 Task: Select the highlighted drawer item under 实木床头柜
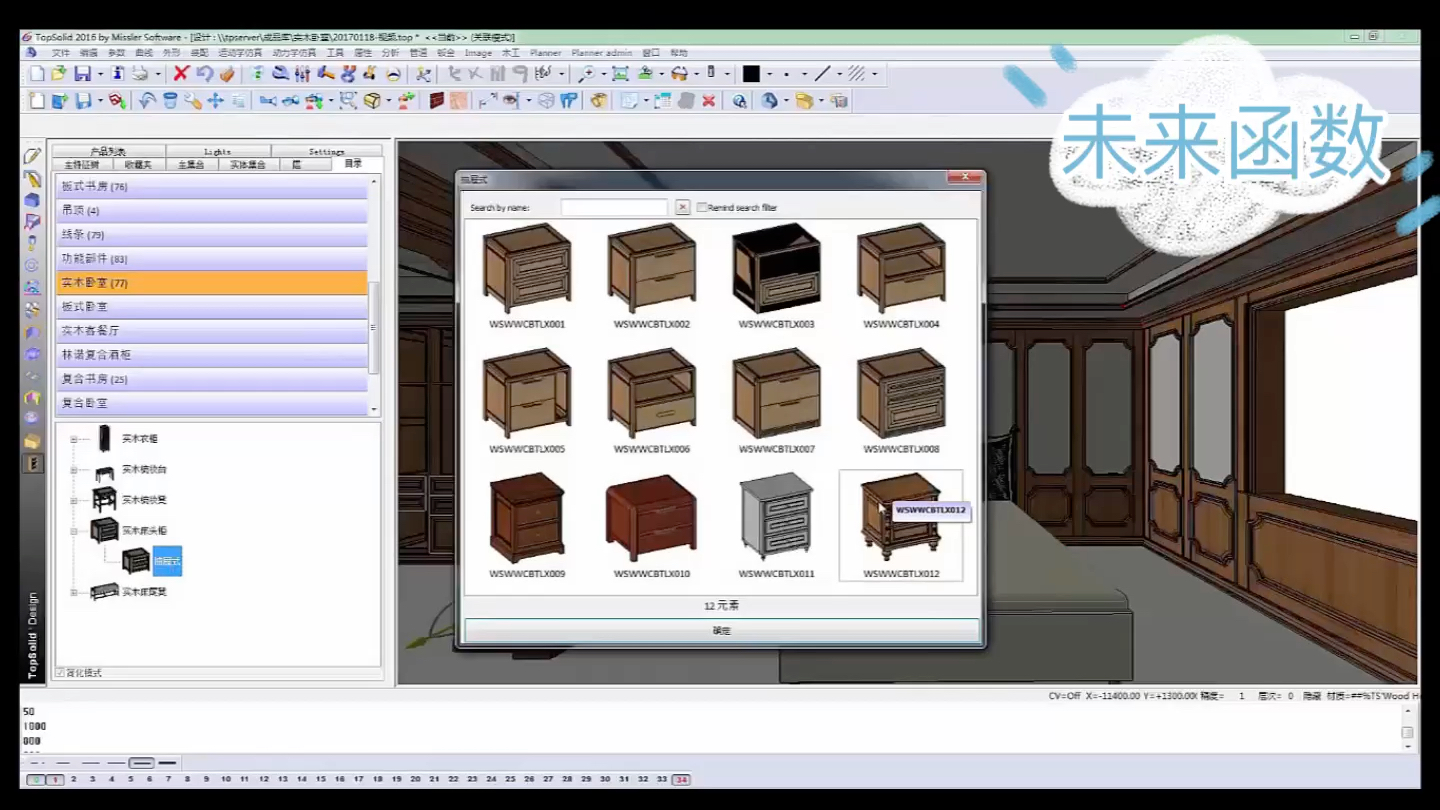point(167,561)
